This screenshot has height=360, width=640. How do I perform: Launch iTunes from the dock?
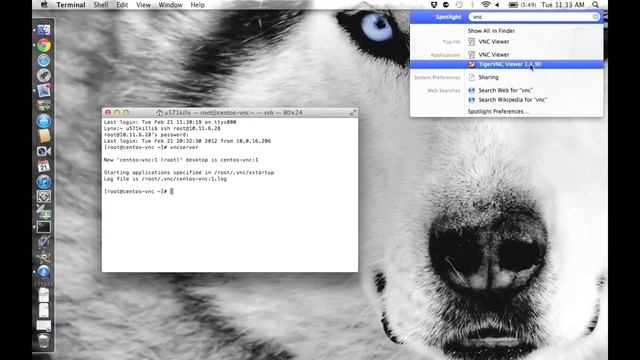pos(44,181)
